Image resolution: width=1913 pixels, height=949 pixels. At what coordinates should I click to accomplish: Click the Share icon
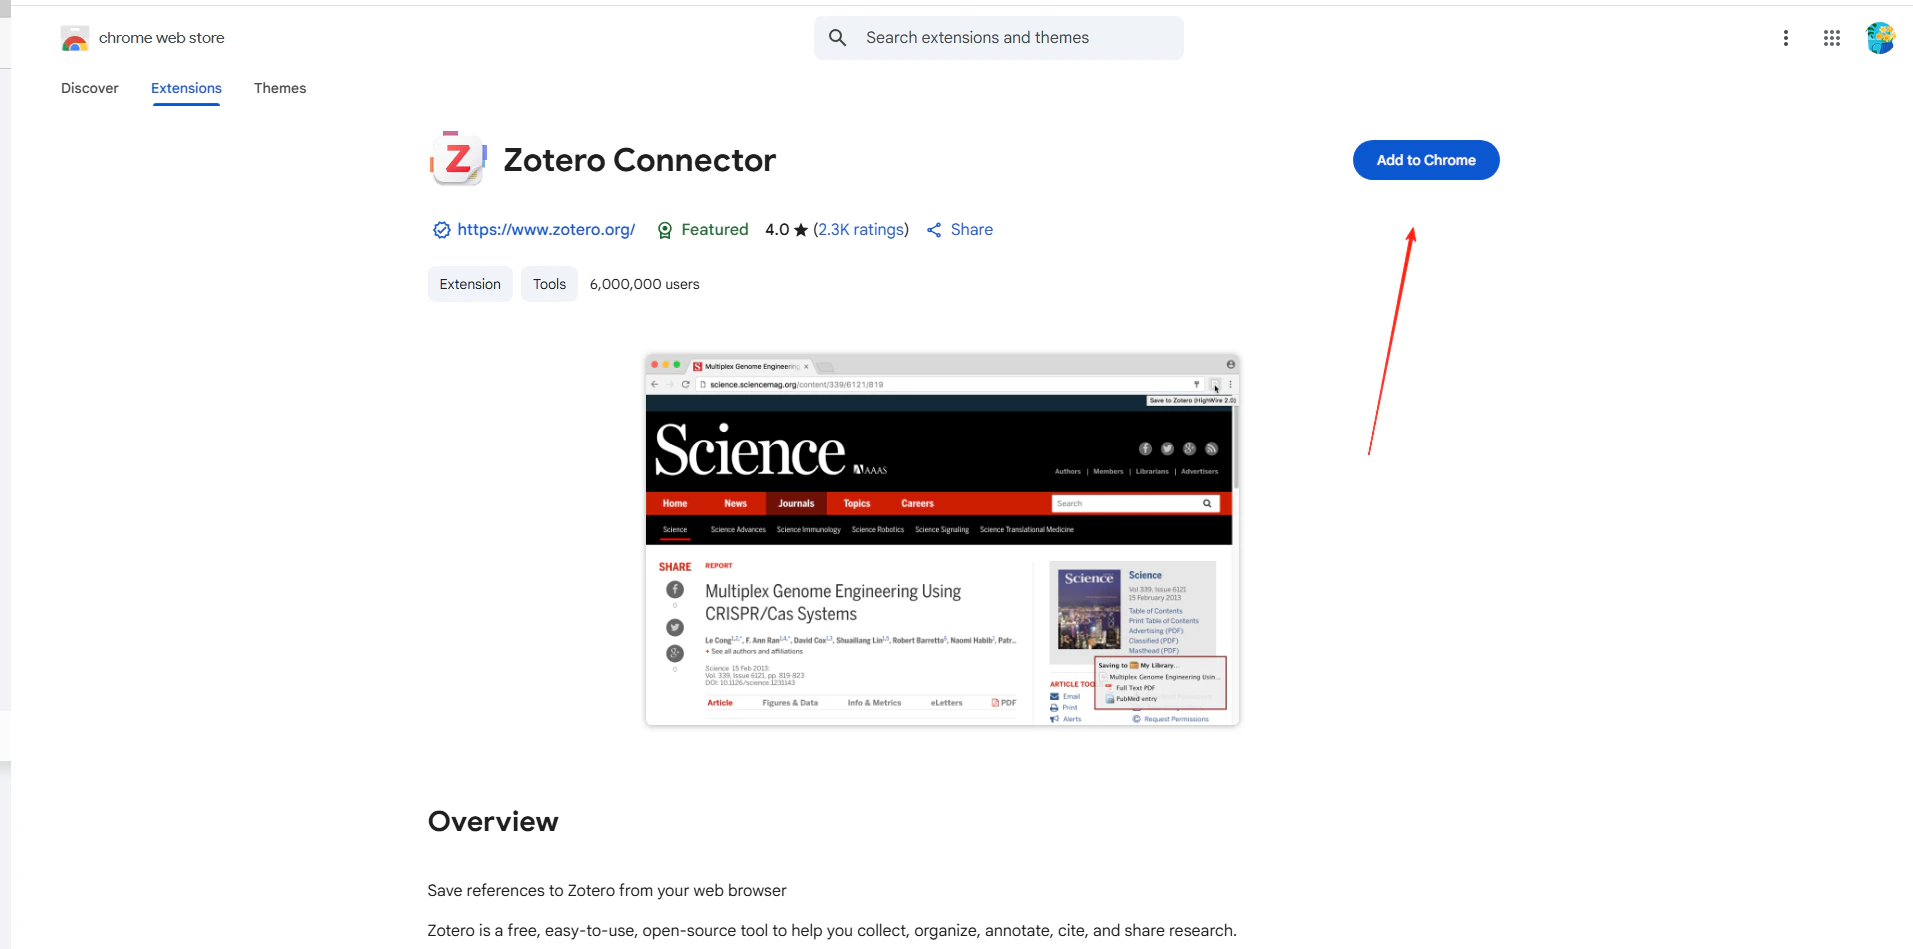click(x=934, y=230)
